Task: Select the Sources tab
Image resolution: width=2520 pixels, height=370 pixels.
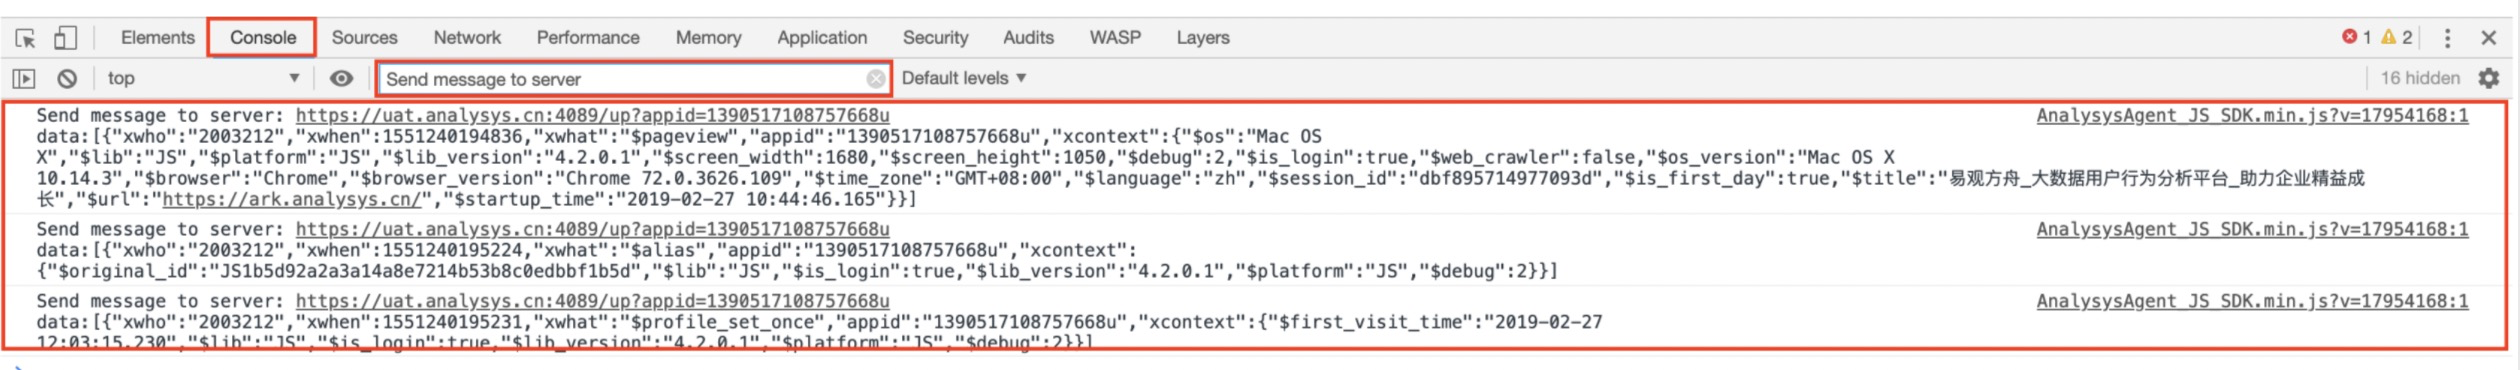Action: coord(364,38)
